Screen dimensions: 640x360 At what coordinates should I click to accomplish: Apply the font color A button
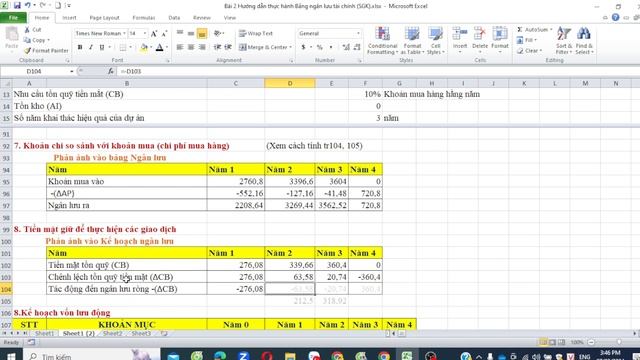(x=160, y=48)
